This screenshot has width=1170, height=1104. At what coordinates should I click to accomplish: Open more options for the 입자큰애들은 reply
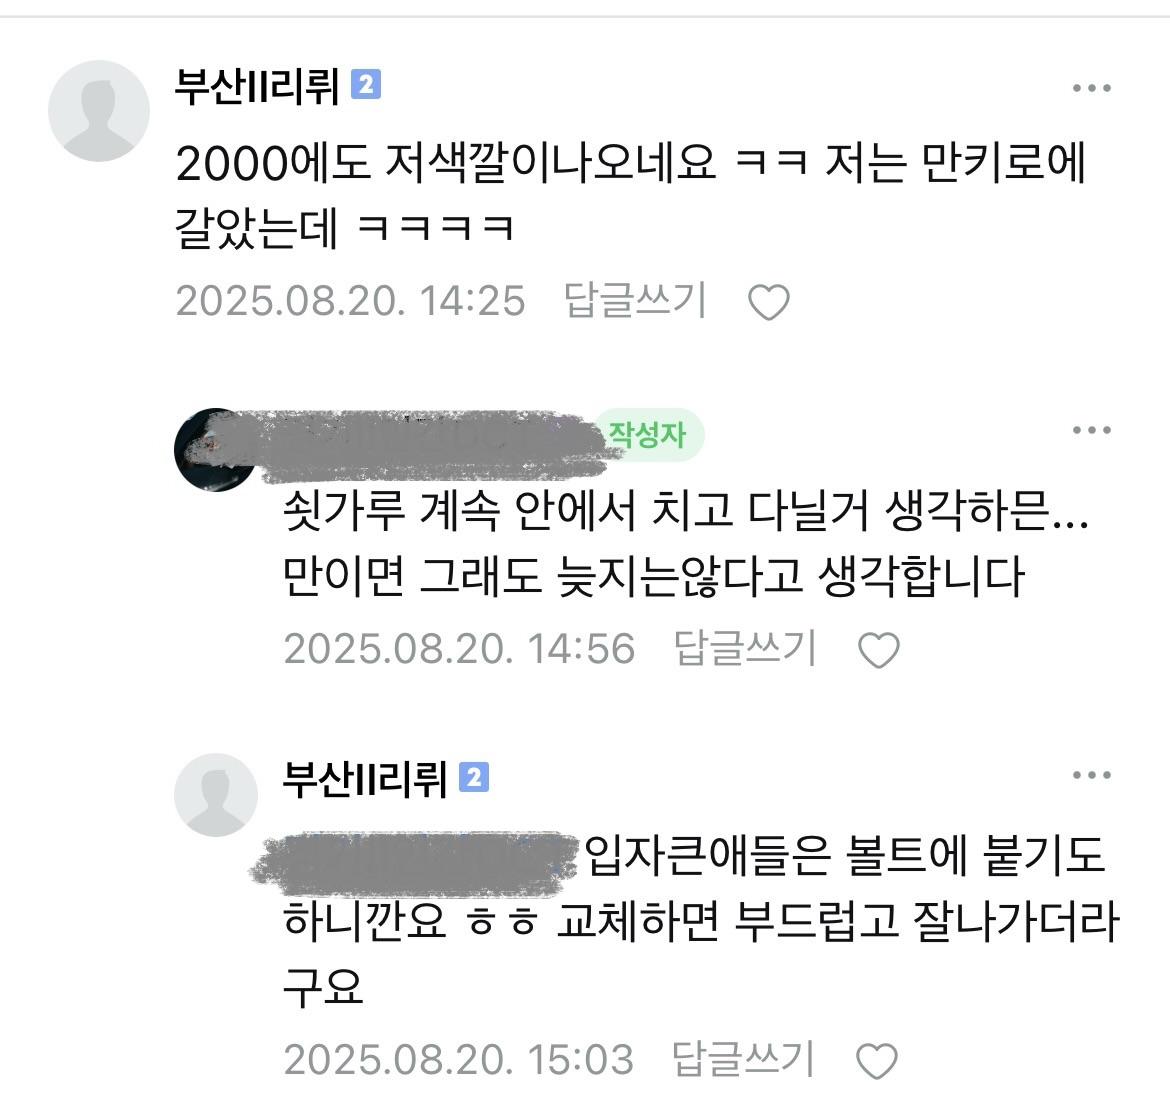(1092, 775)
